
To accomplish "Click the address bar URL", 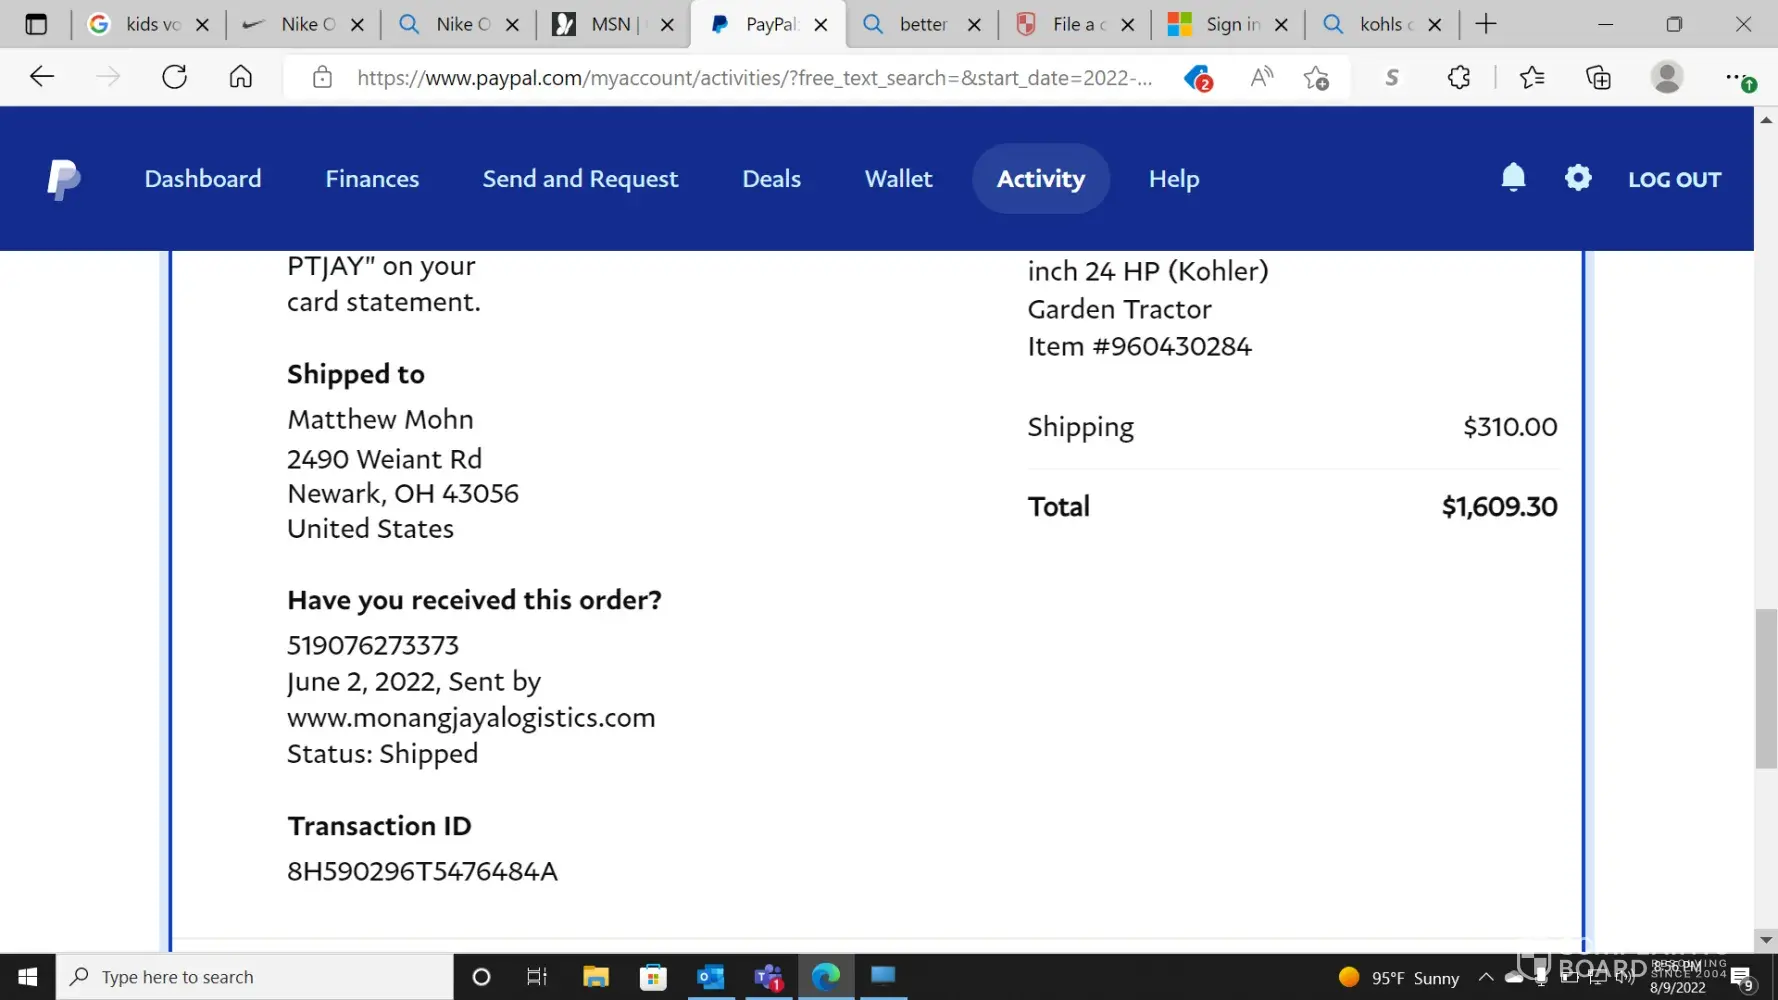I will [x=754, y=77].
